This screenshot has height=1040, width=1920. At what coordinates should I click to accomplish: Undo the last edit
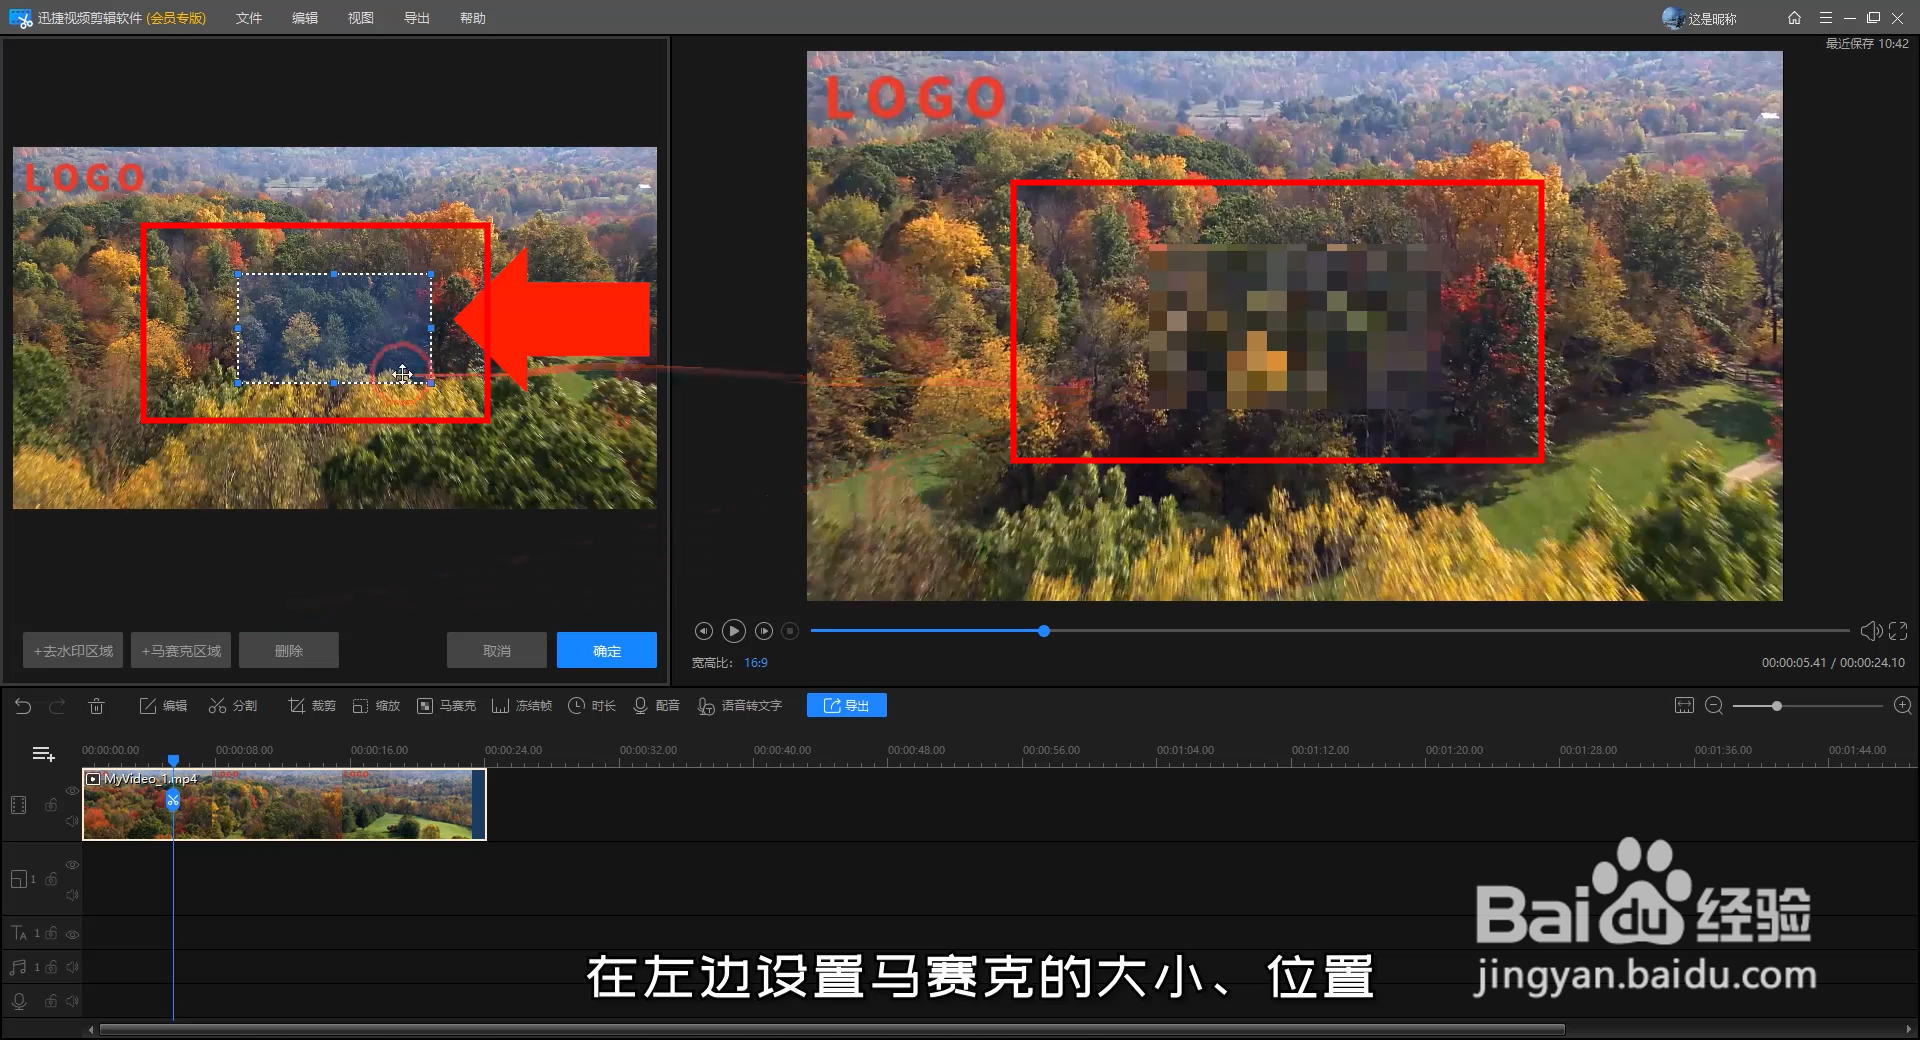pyautogui.click(x=23, y=706)
